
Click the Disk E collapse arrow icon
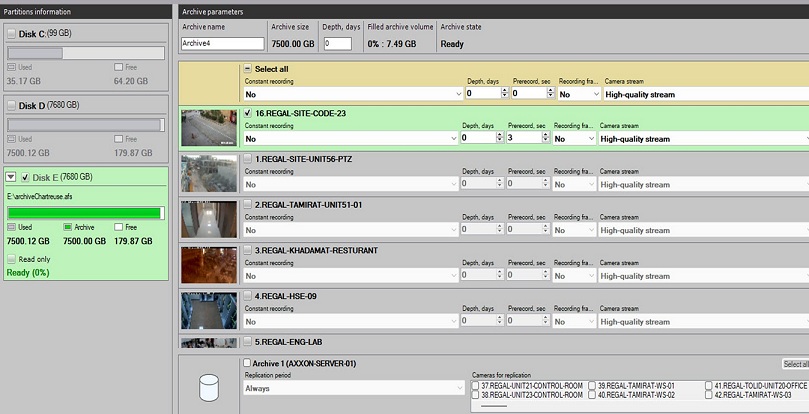(11, 177)
